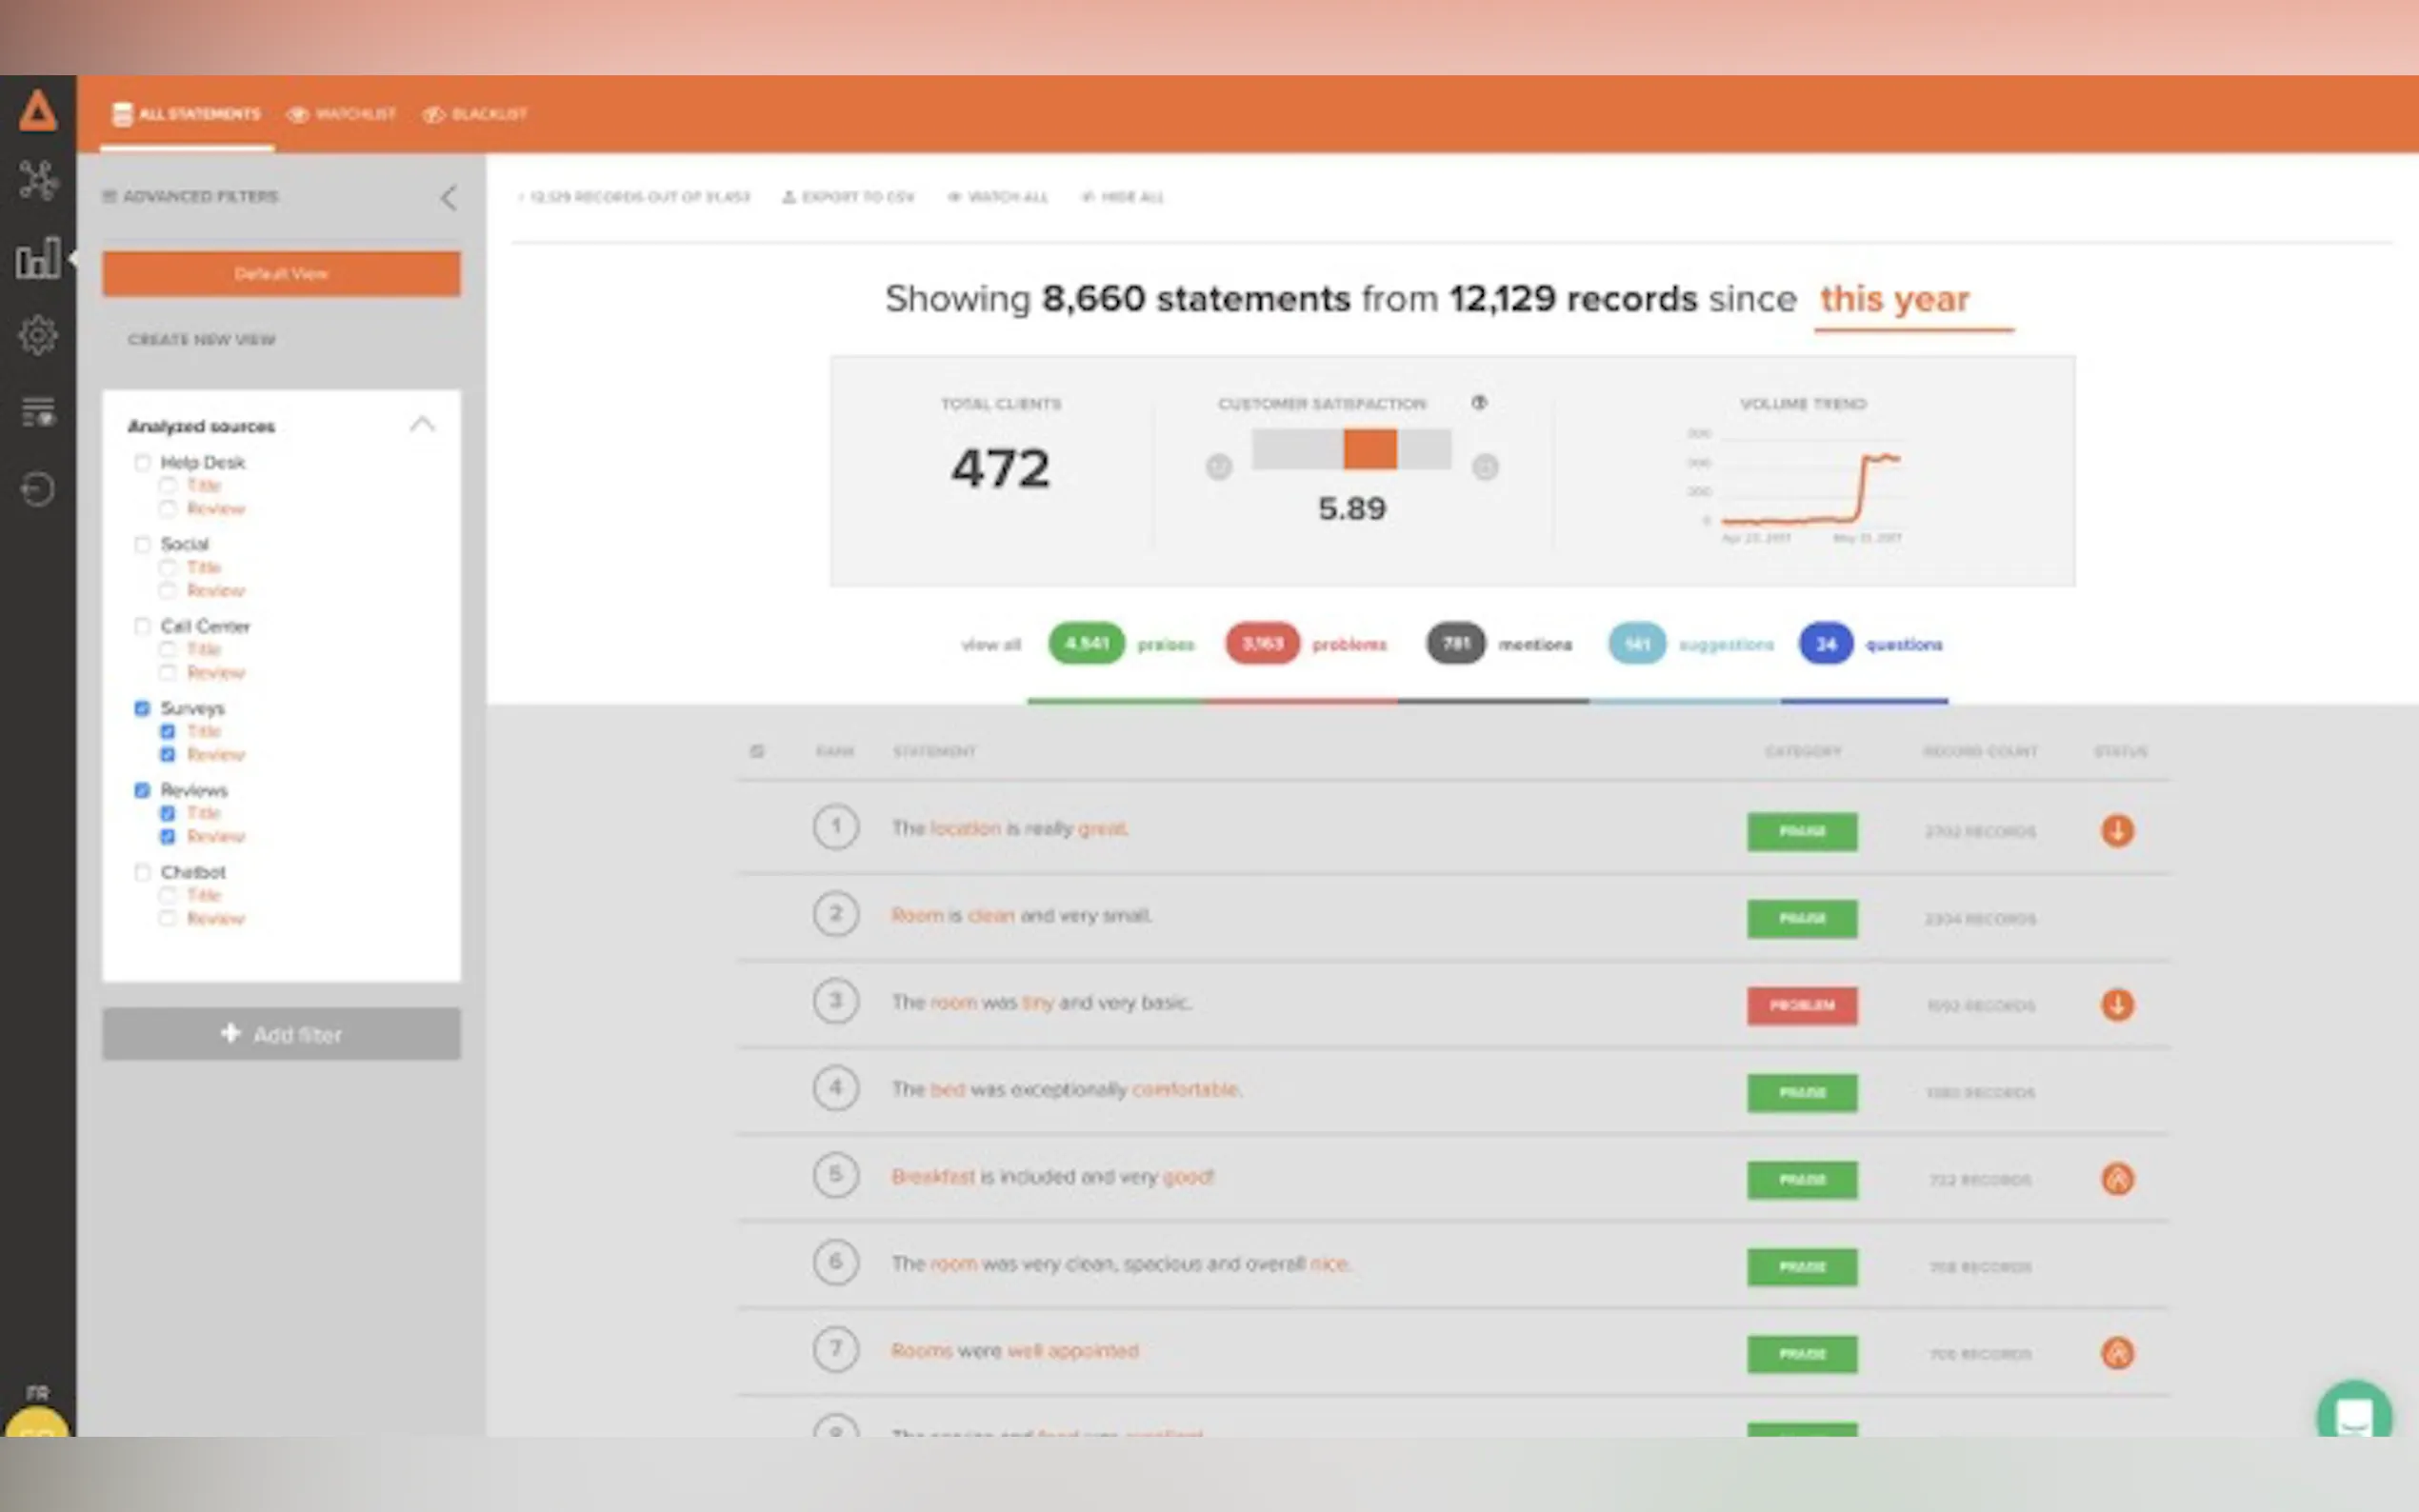Filter by the red problems count badge

pos(1261,643)
